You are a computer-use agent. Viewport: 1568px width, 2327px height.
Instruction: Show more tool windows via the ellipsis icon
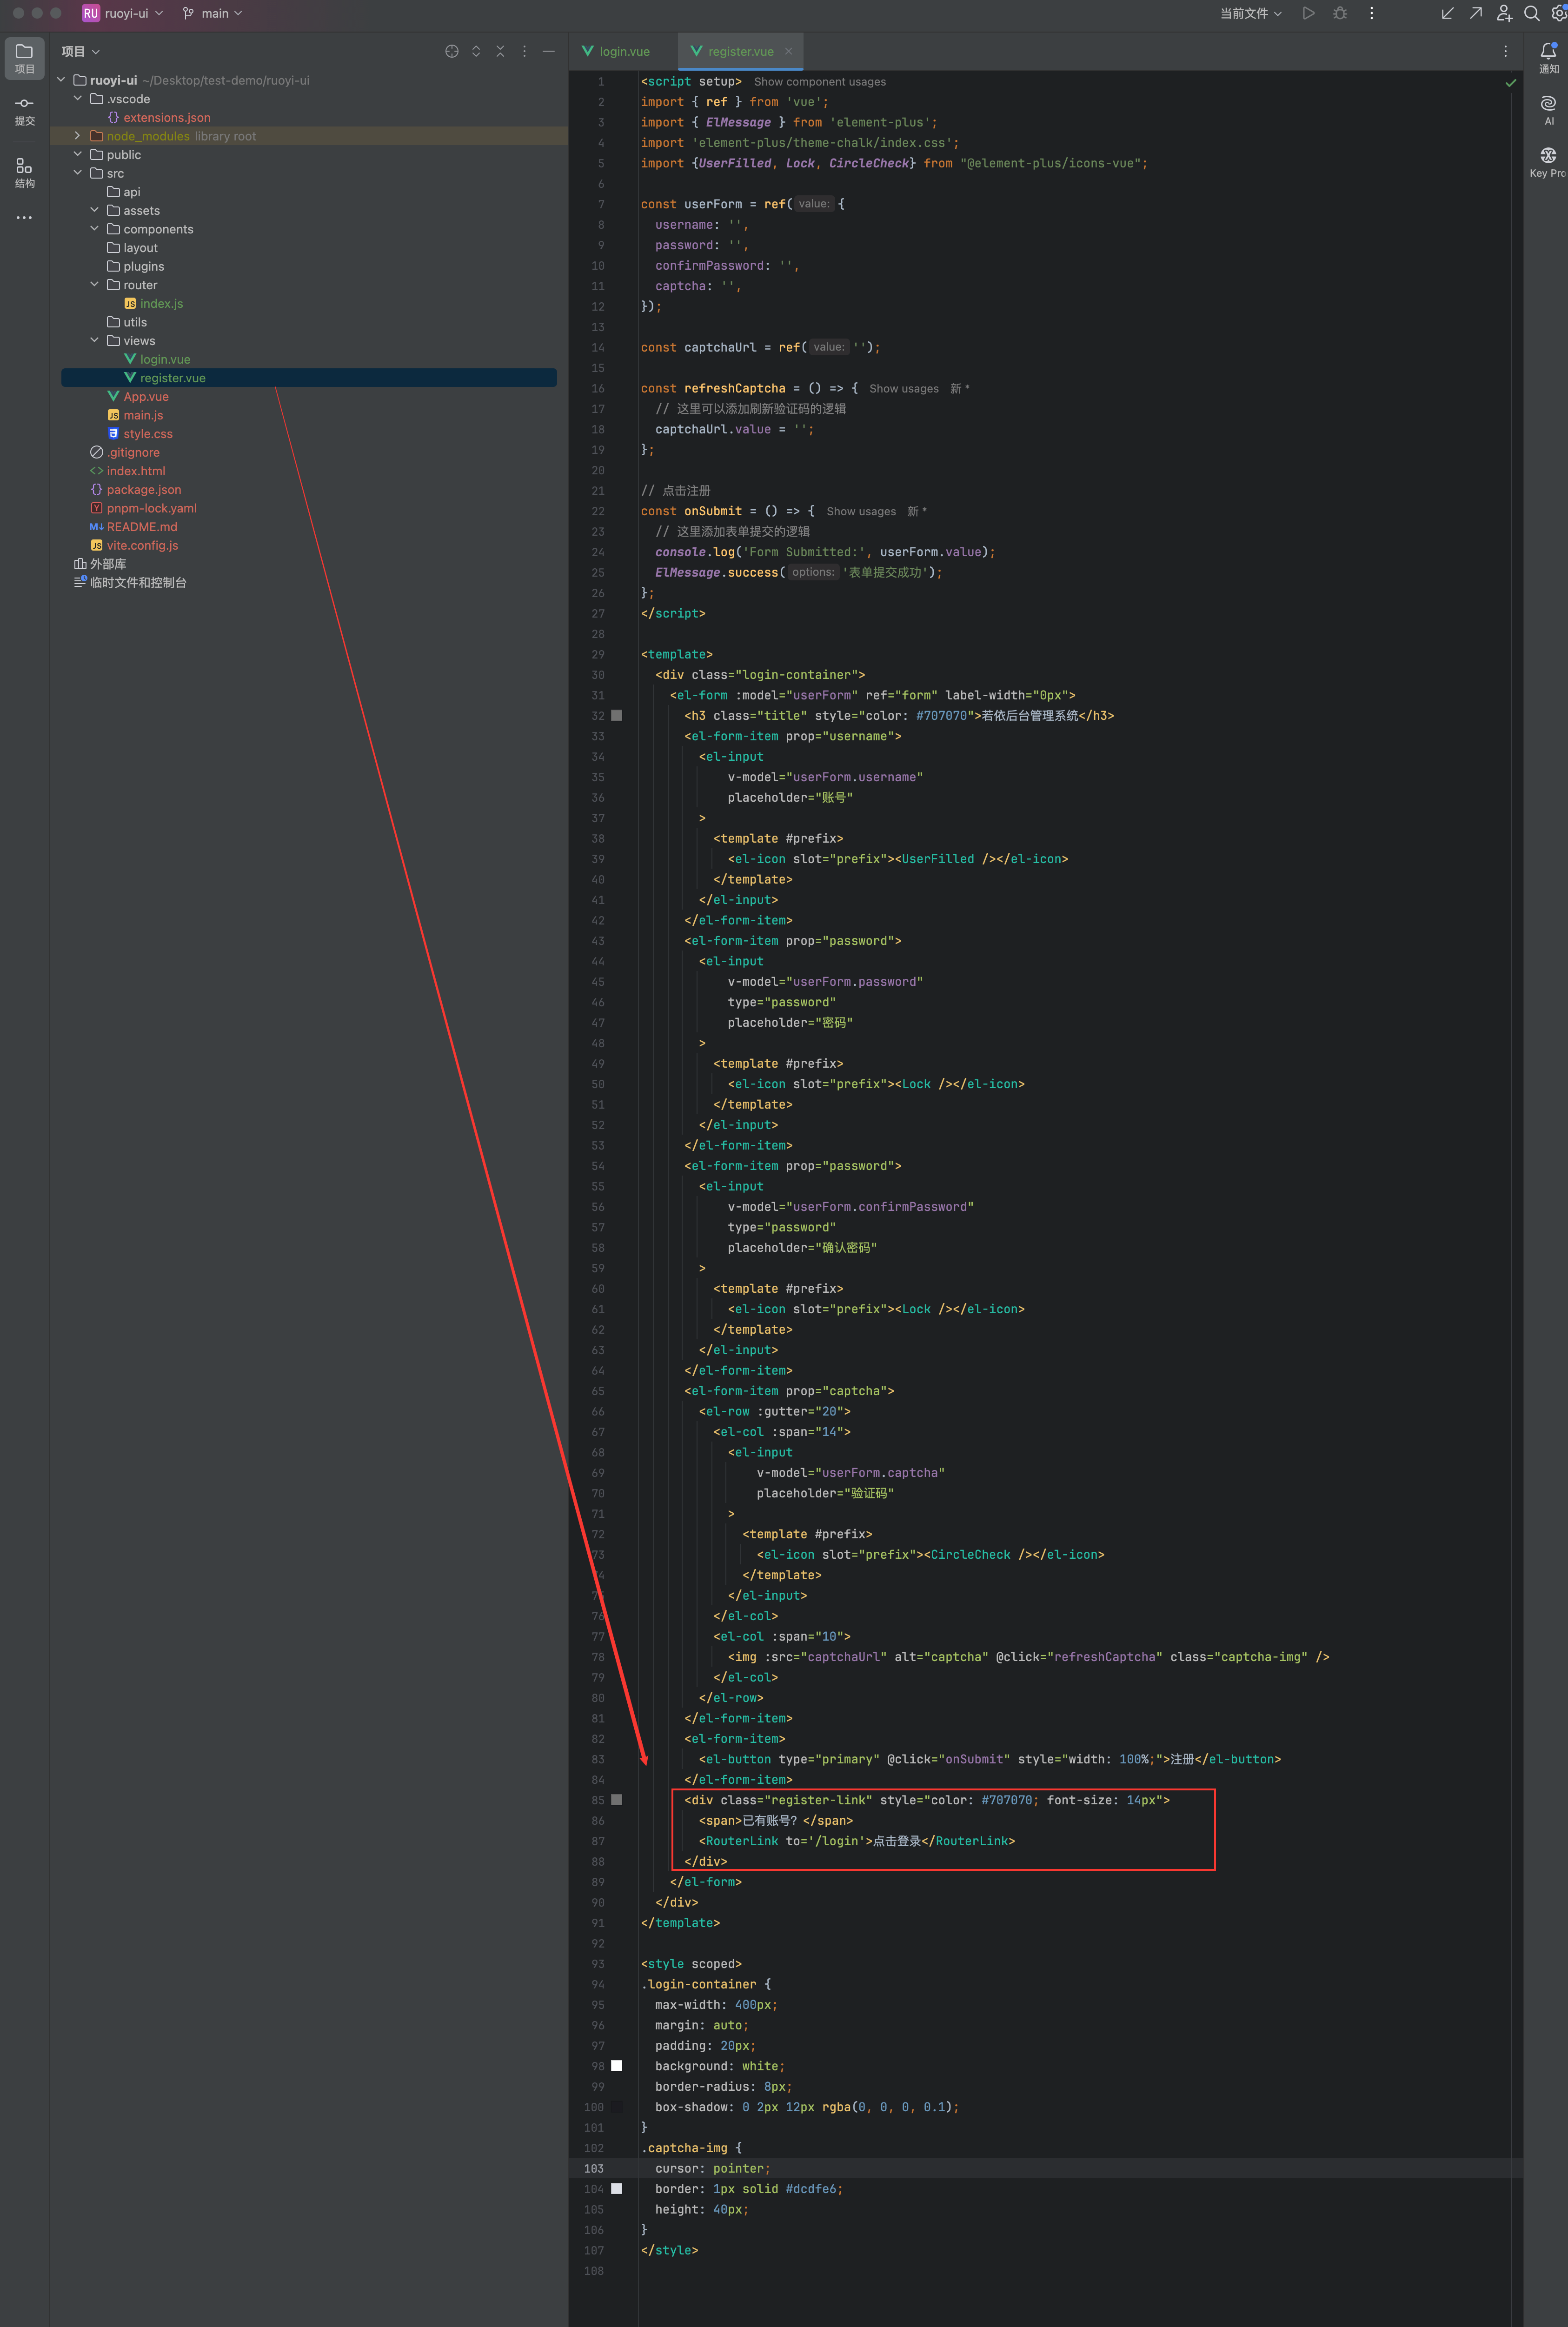[x=24, y=217]
